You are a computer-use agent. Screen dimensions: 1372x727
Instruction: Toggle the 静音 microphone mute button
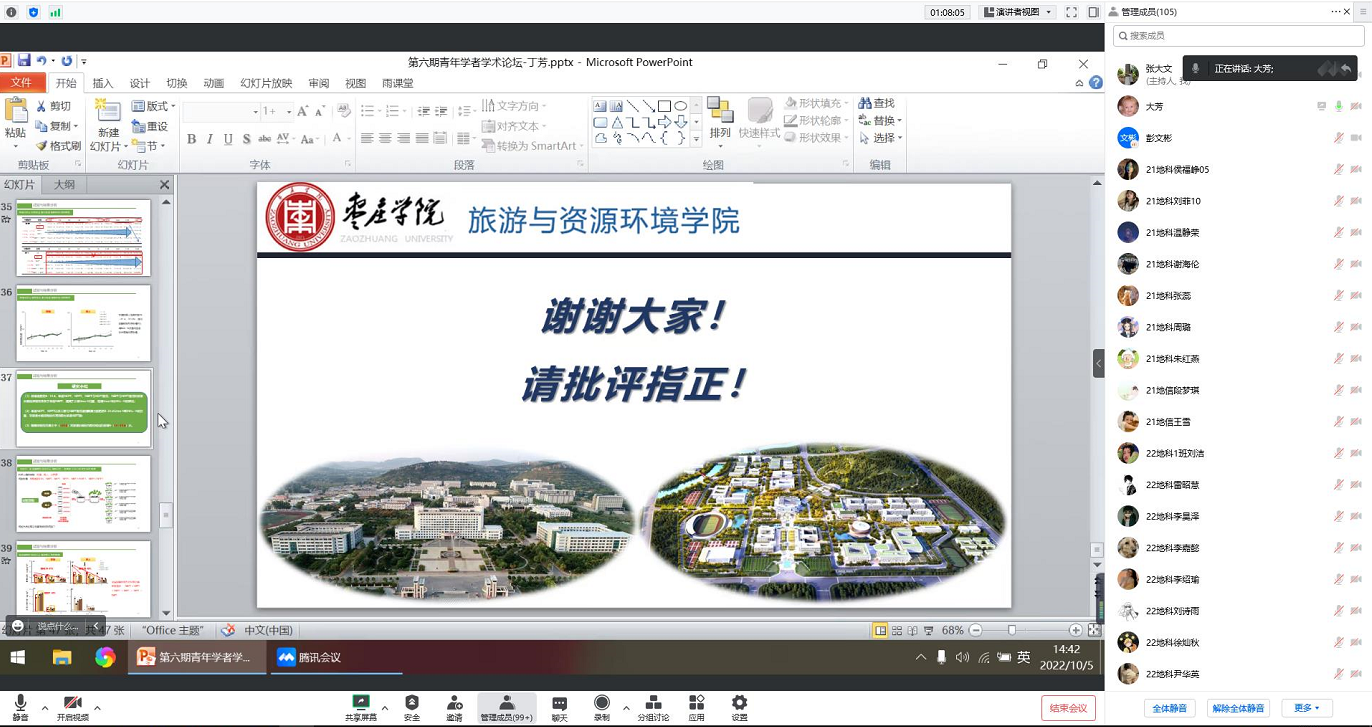(x=20, y=707)
